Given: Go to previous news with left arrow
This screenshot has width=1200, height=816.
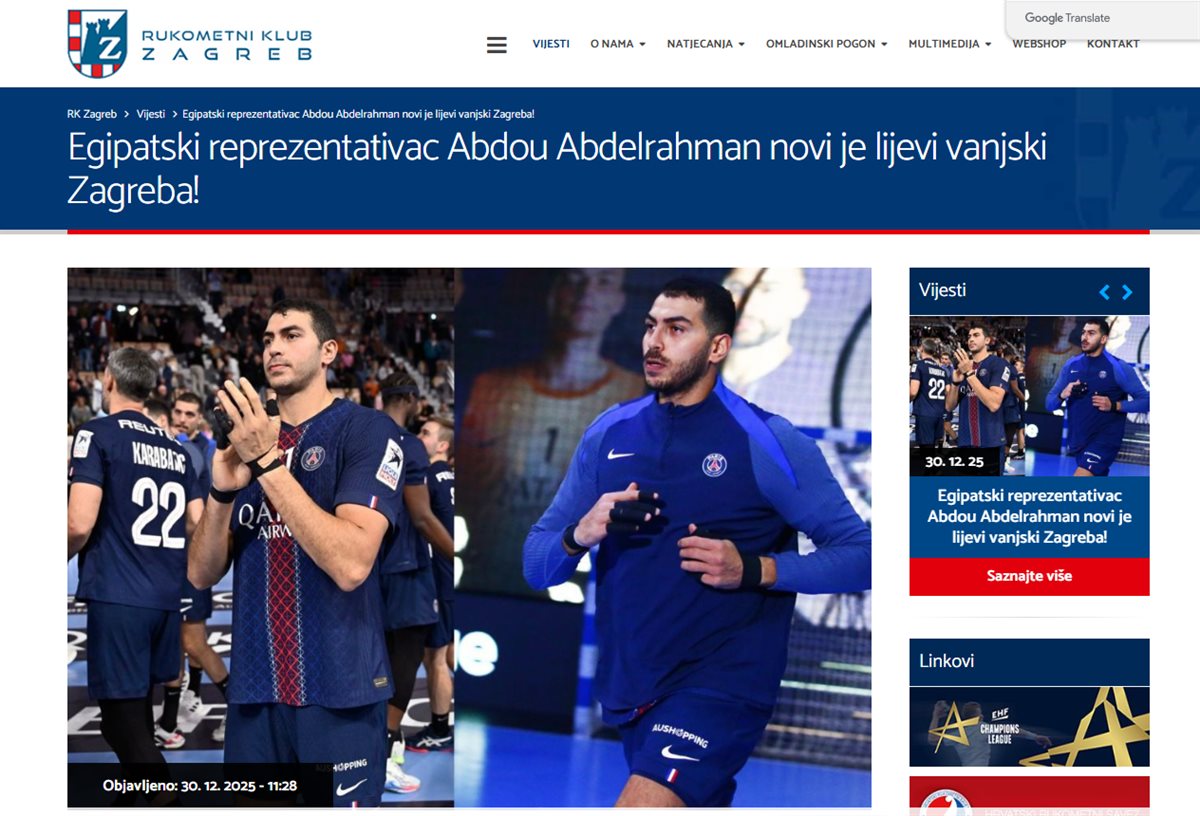Looking at the screenshot, I should pyautogui.click(x=1104, y=292).
